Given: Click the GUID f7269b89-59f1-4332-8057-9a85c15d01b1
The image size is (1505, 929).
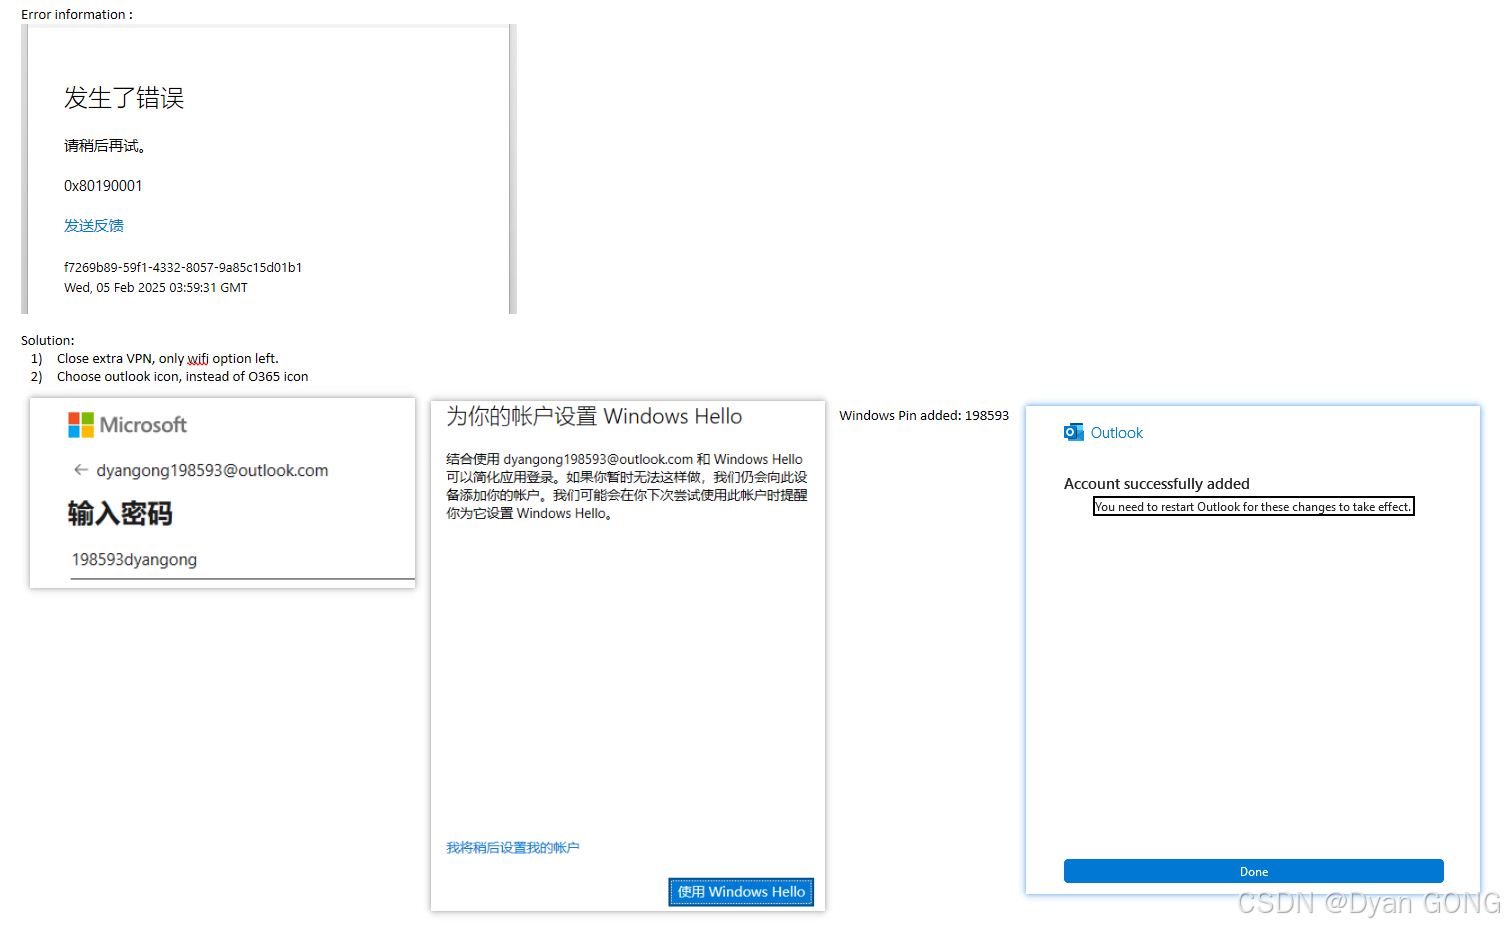Looking at the screenshot, I should (x=183, y=268).
